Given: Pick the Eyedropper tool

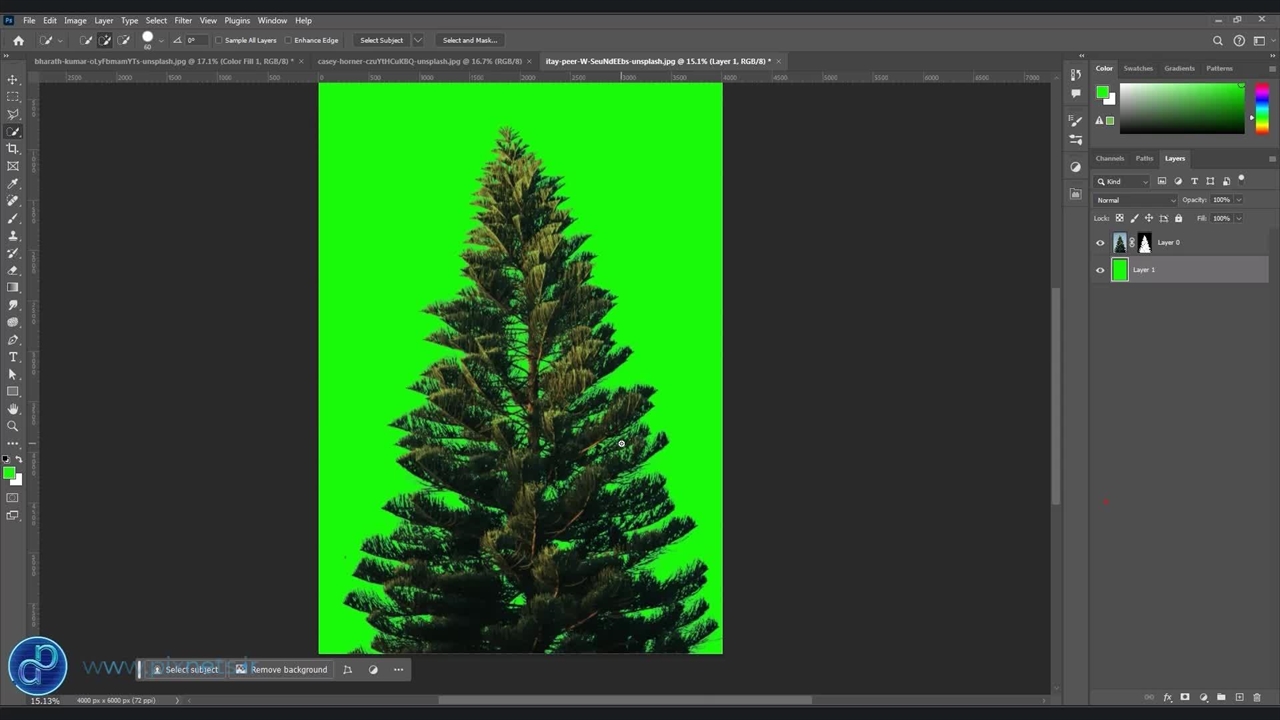Looking at the screenshot, I should (x=13, y=184).
